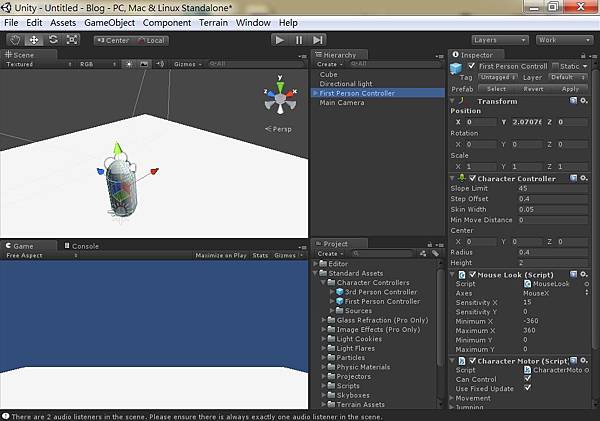Open the Terrain menu

[x=213, y=23]
